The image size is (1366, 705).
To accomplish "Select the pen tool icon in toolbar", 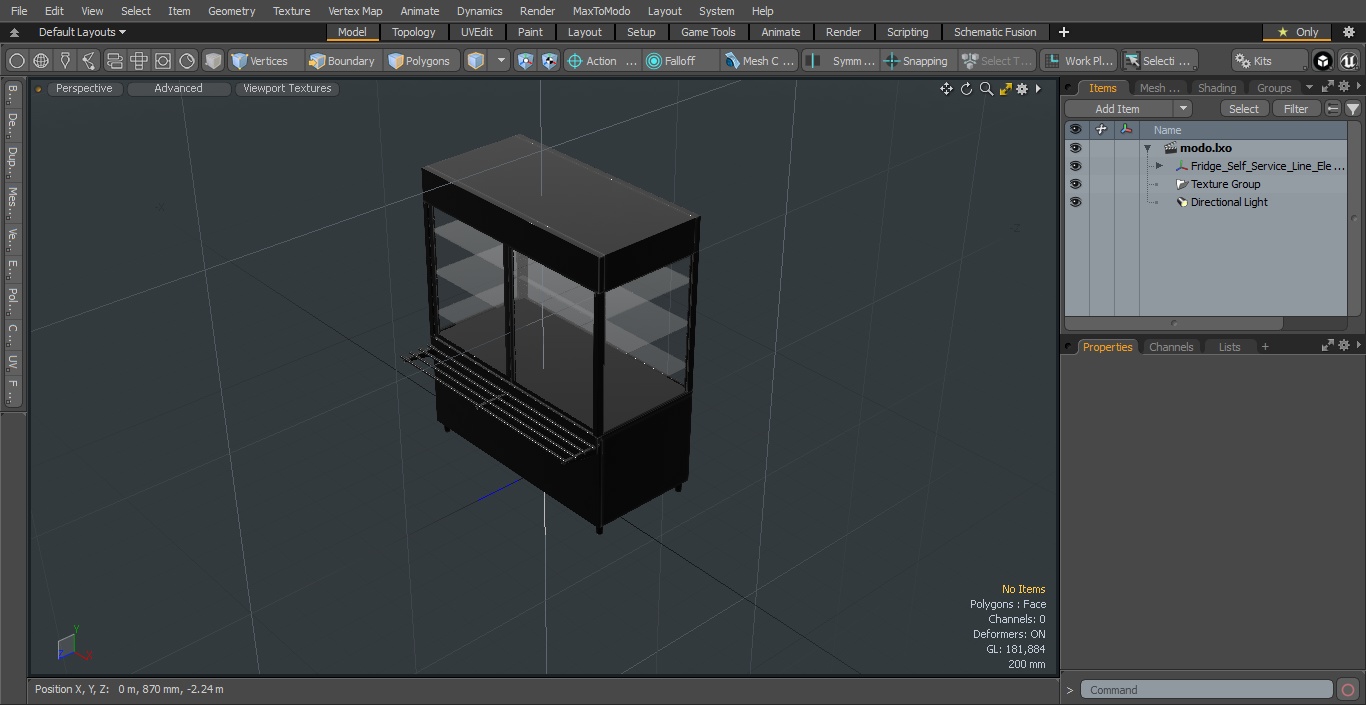I will pyautogui.click(x=65, y=61).
